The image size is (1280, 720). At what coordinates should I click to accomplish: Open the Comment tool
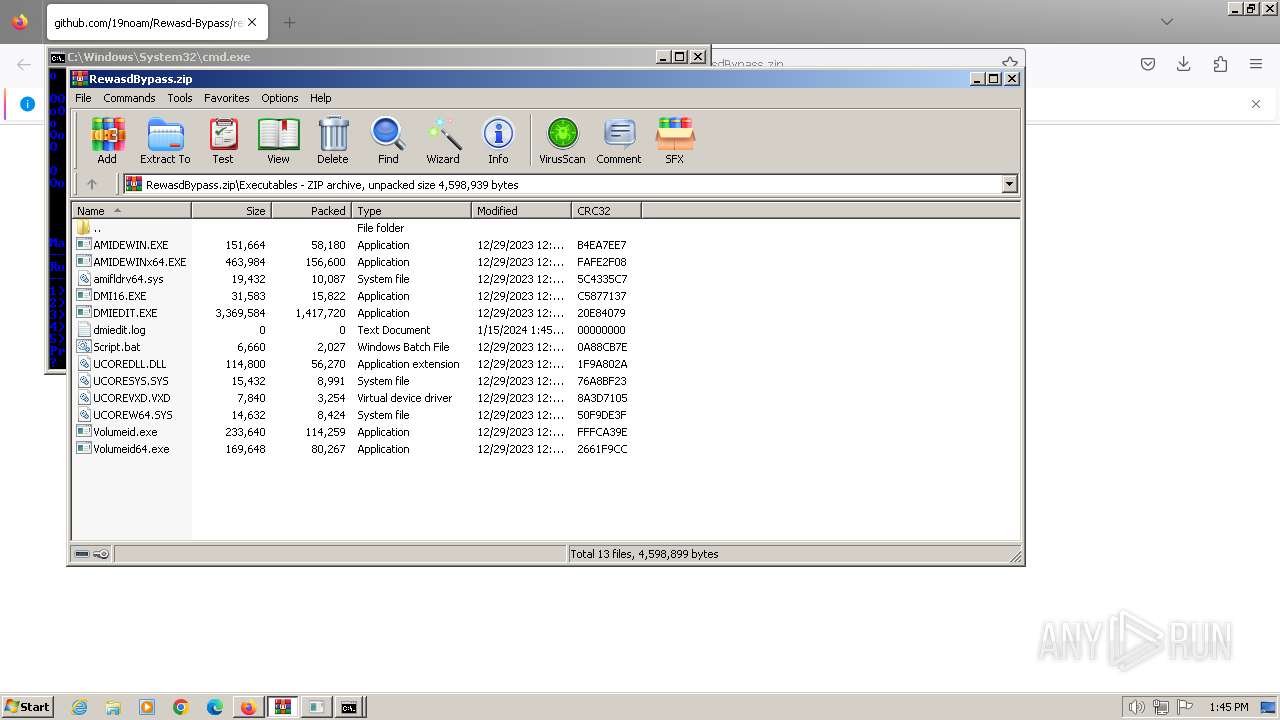[619, 140]
